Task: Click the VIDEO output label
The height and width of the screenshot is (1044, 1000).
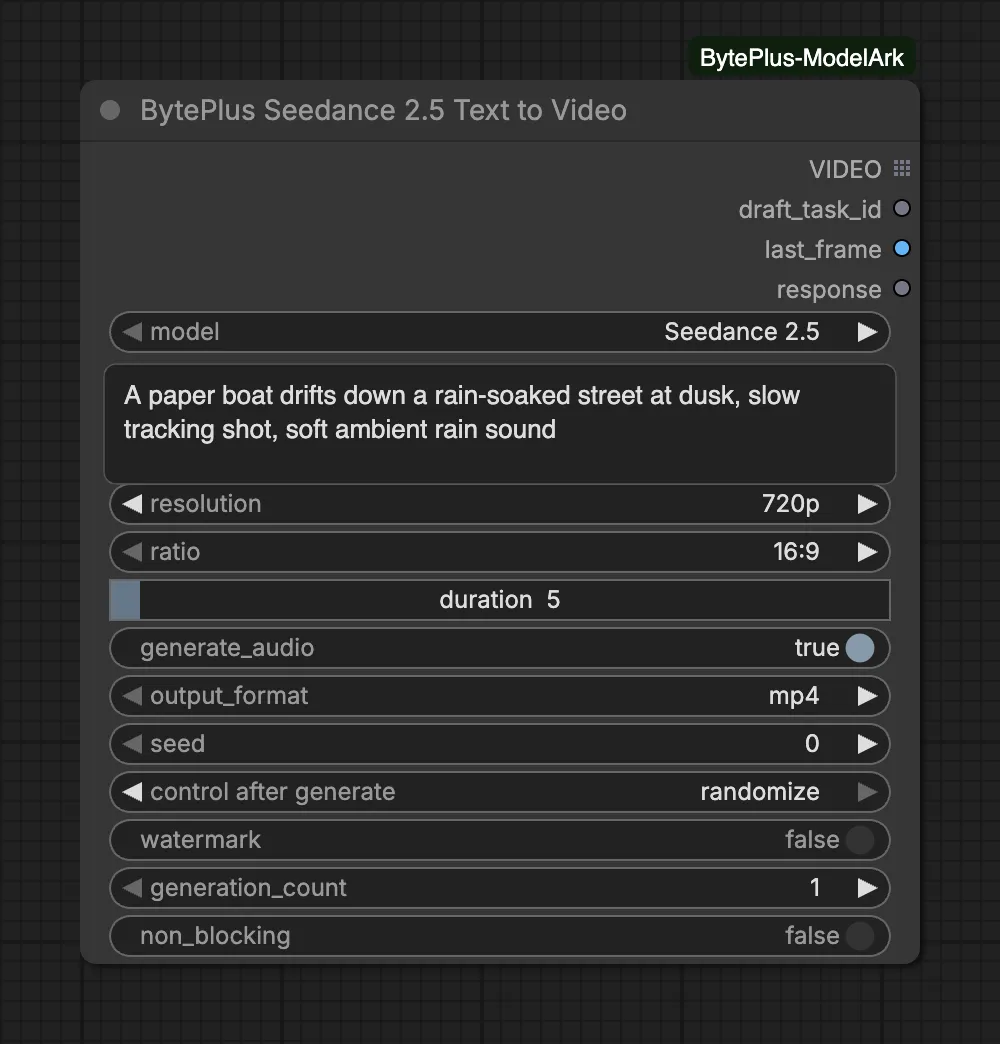Action: click(x=845, y=169)
